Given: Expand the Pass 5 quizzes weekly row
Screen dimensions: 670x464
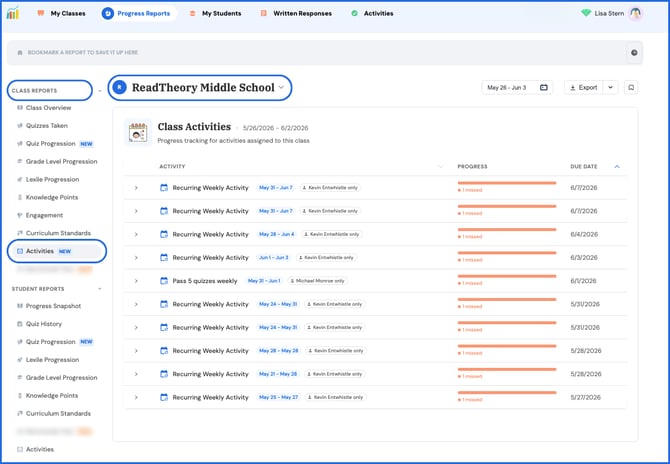Looking at the screenshot, I should coord(136,281).
